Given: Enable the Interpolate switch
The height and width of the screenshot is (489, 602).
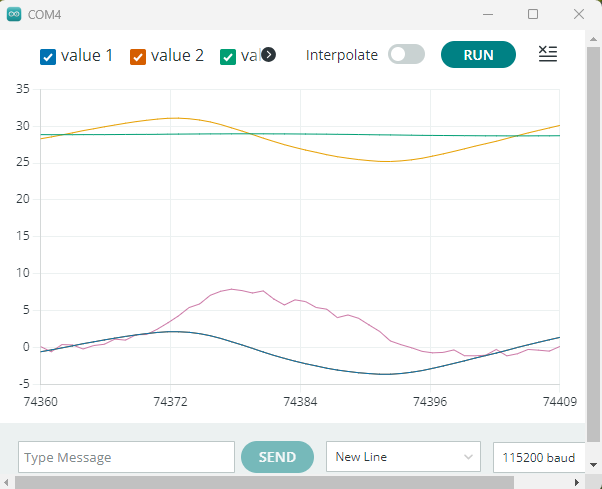Looking at the screenshot, I should point(406,55).
